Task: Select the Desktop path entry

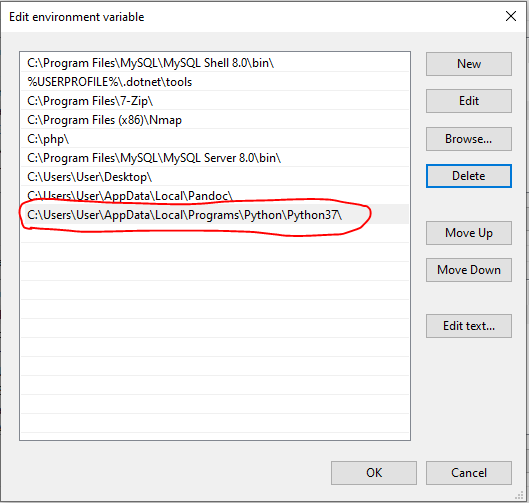Action: [215, 176]
